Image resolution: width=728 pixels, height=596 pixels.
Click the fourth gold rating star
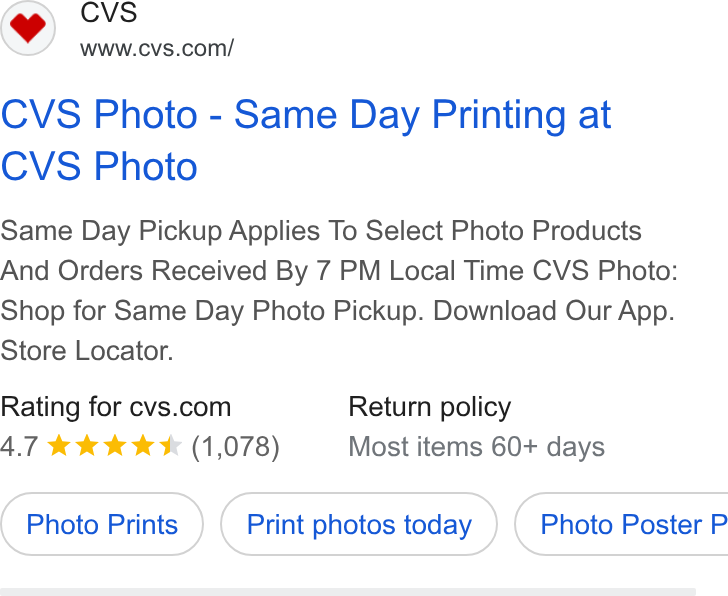coord(143,446)
